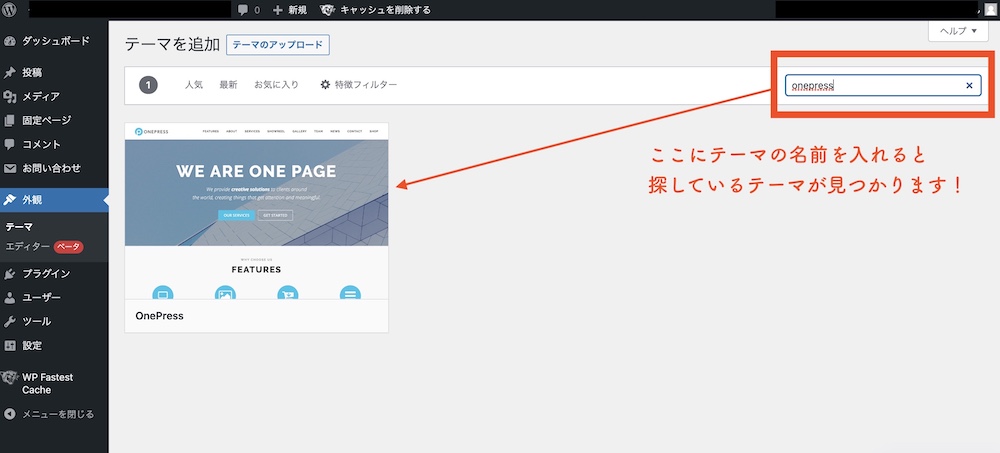
Task: Click the OnePress theme screenshot
Action: pos(256,211)
